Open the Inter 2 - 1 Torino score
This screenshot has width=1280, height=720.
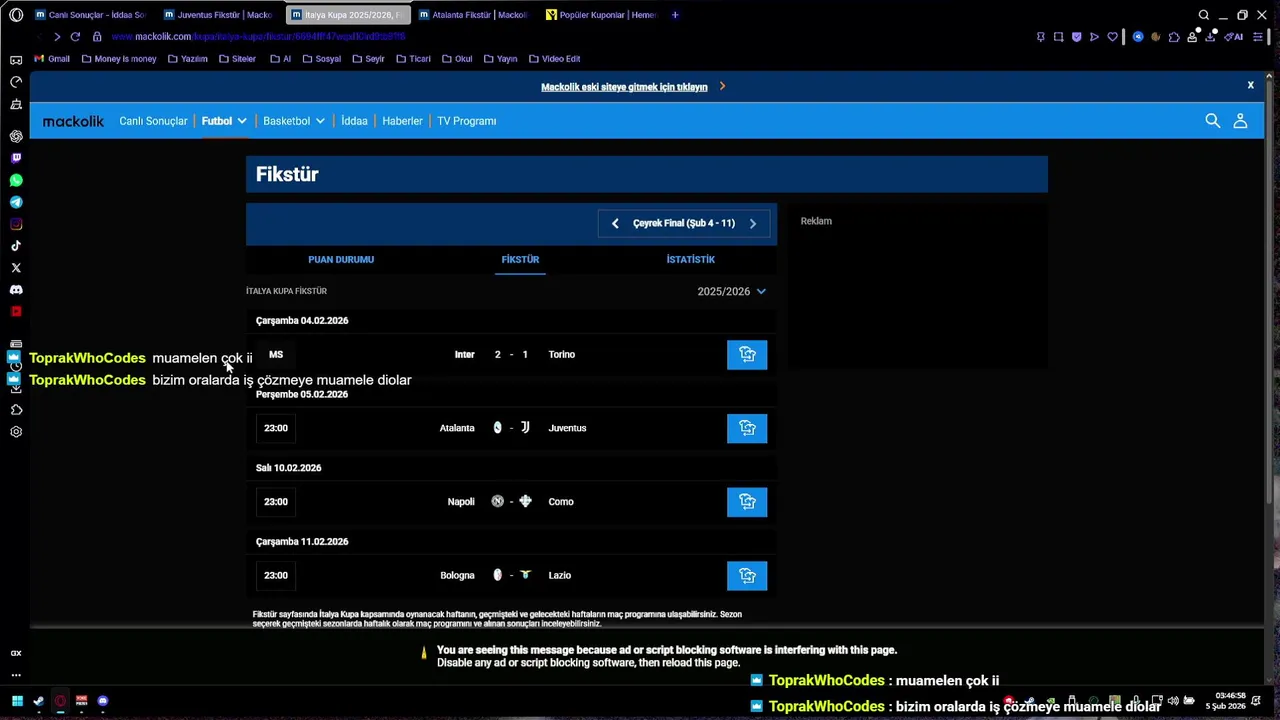click(511, 354)
